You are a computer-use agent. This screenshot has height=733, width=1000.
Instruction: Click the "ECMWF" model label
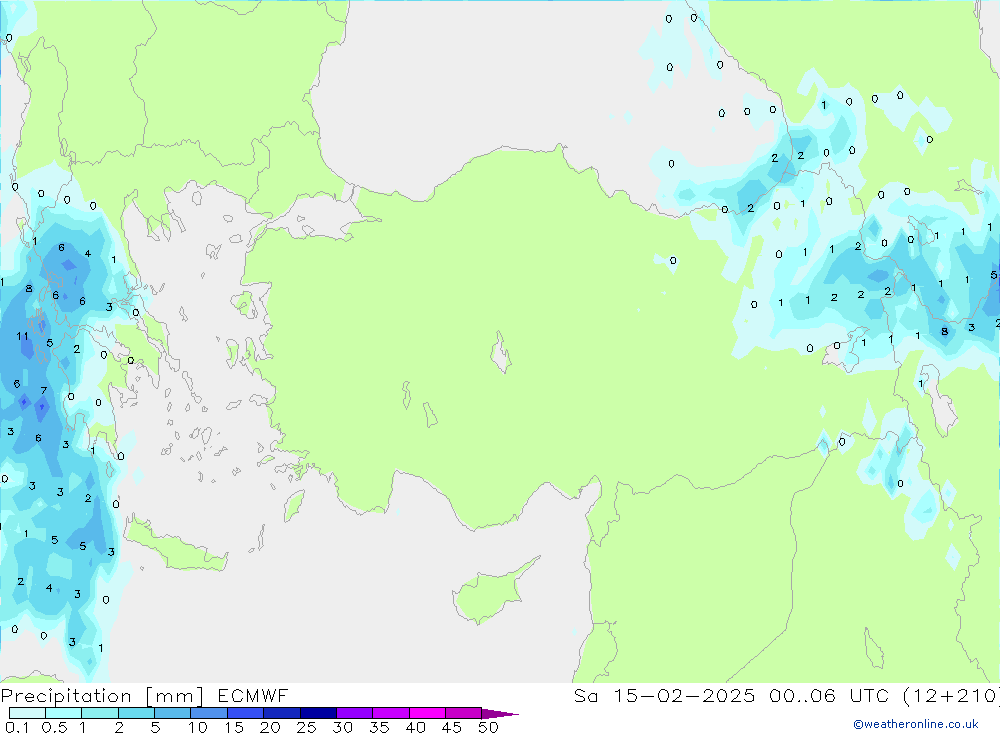coord(253,696)
